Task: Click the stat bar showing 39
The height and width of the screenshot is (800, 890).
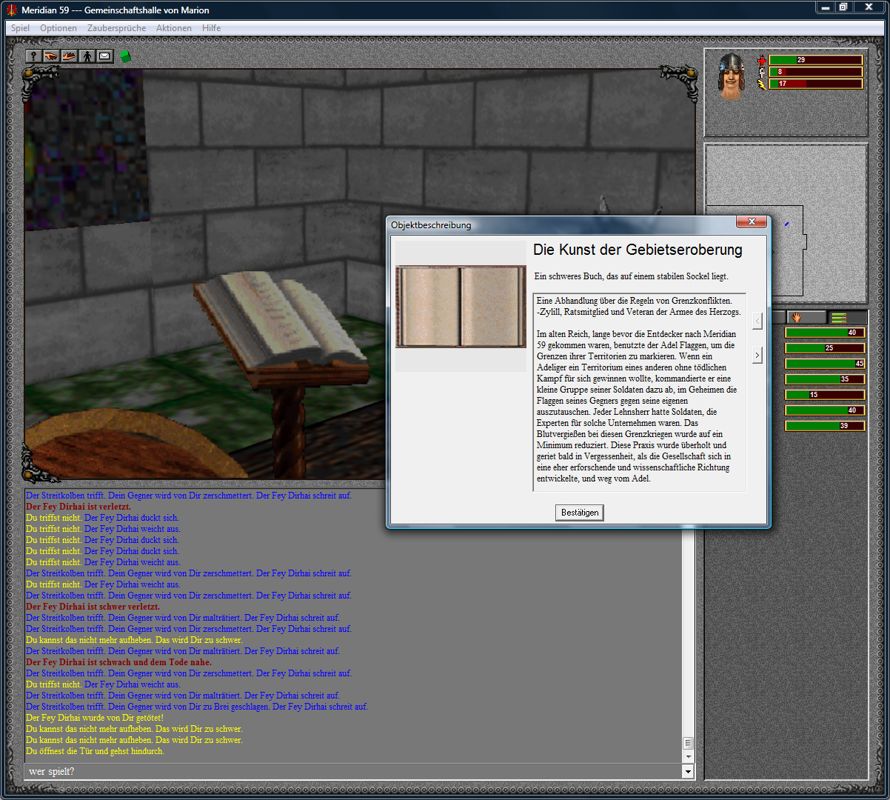Action: [825, 425]
